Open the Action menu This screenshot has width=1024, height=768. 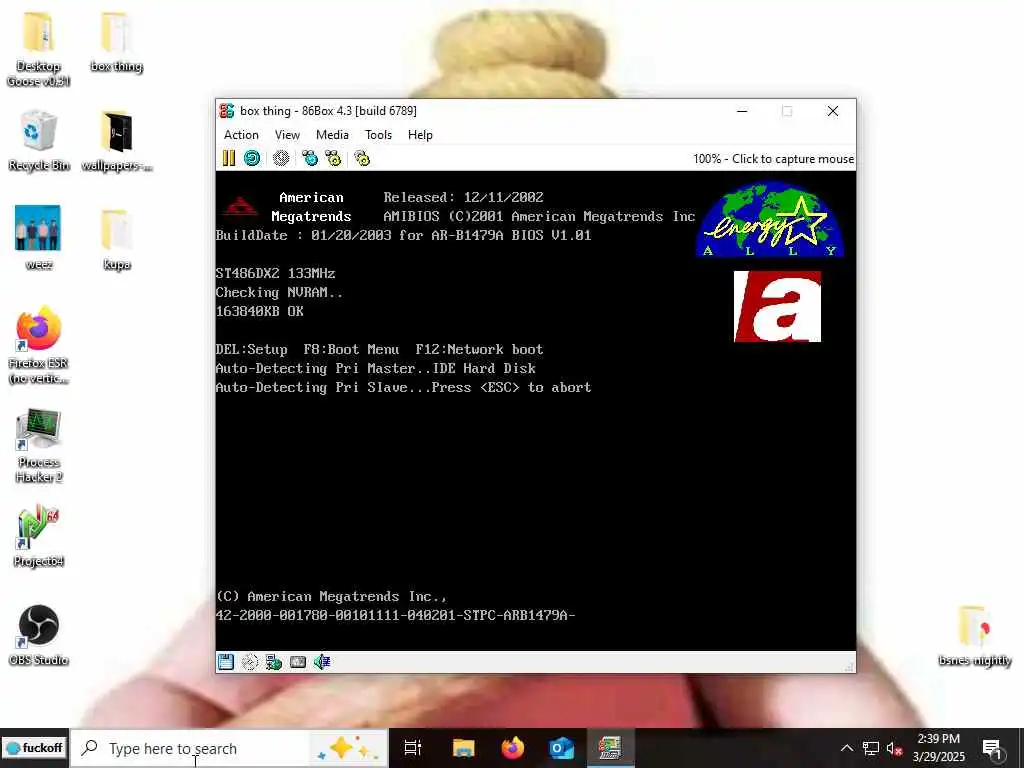(x=241, y=135)
